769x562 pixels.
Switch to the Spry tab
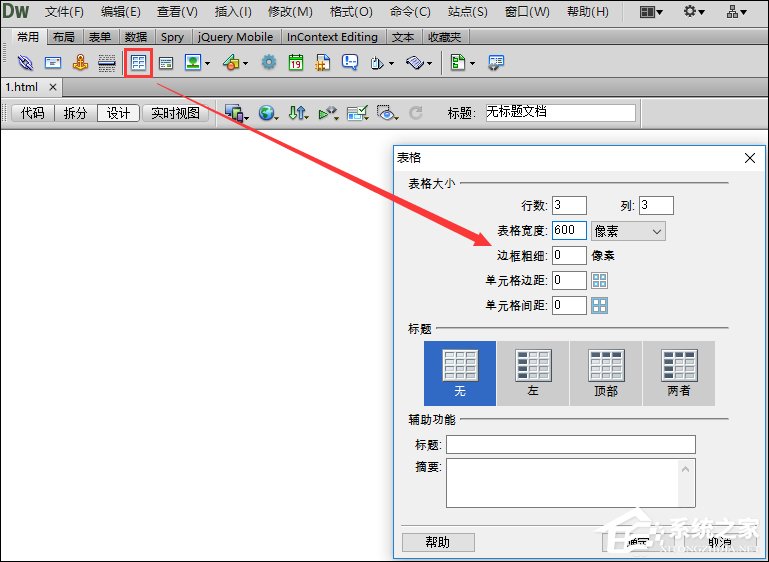tap(172, 37)
